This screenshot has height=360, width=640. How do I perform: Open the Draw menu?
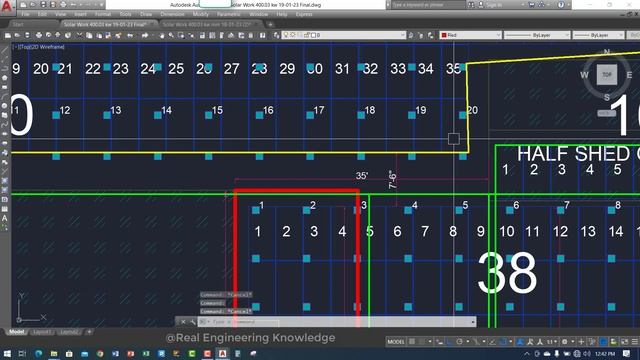[146, 14]
